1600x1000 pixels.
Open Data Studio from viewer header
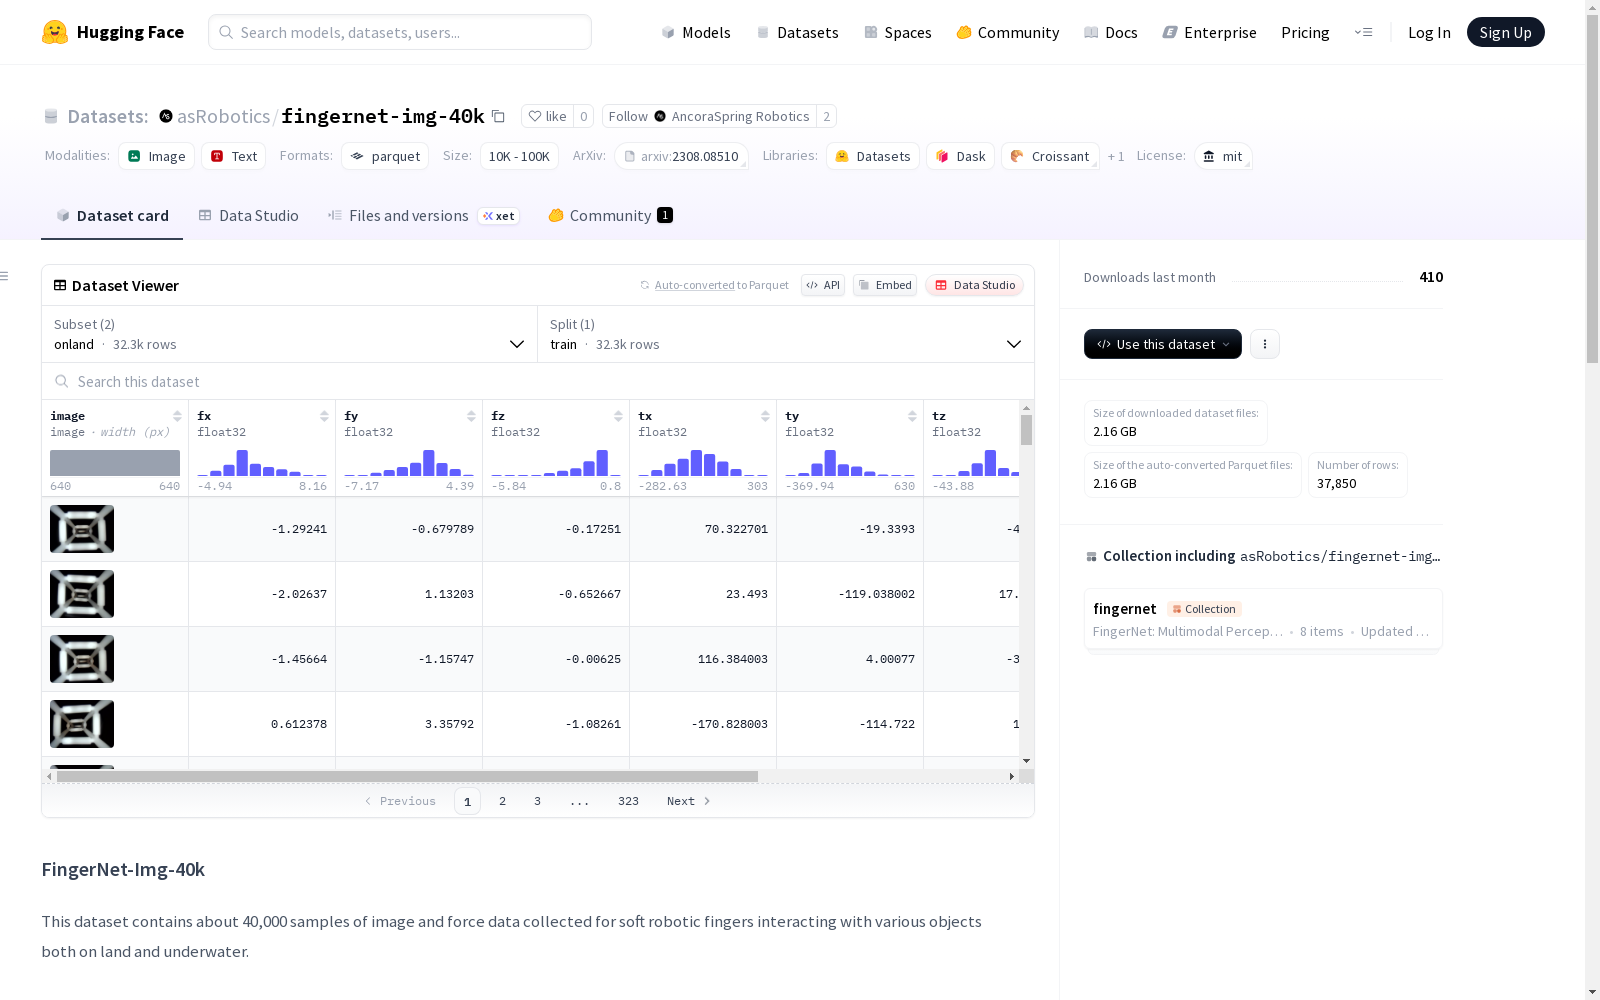[x=974, y=285]
